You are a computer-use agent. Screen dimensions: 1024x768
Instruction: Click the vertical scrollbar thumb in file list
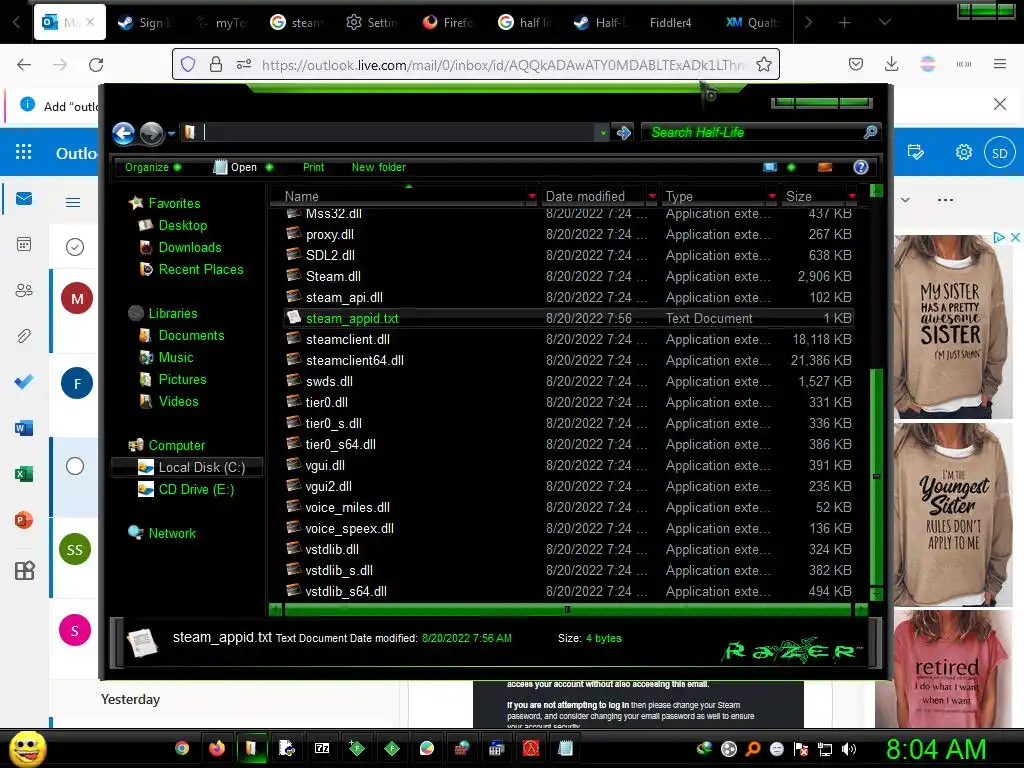(x=876, y=477)
